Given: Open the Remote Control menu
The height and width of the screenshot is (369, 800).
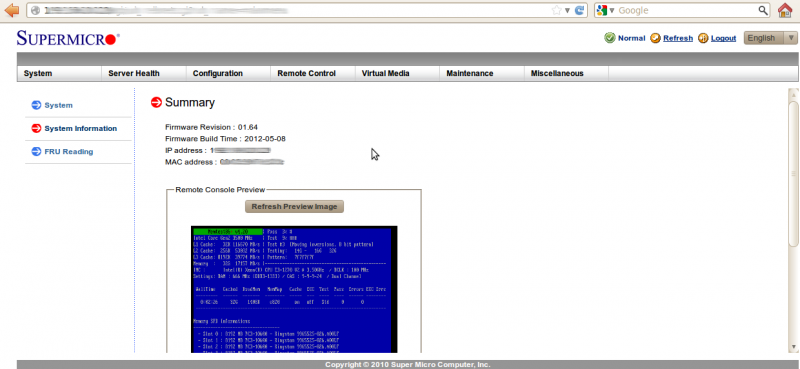Looking at the screenshot, I should coord(307,73).
